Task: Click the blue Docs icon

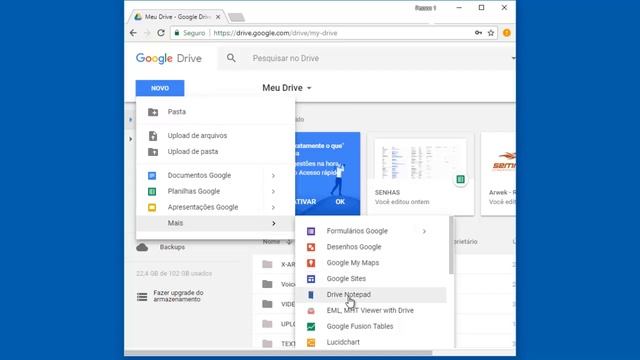Action: click(152, 176)
